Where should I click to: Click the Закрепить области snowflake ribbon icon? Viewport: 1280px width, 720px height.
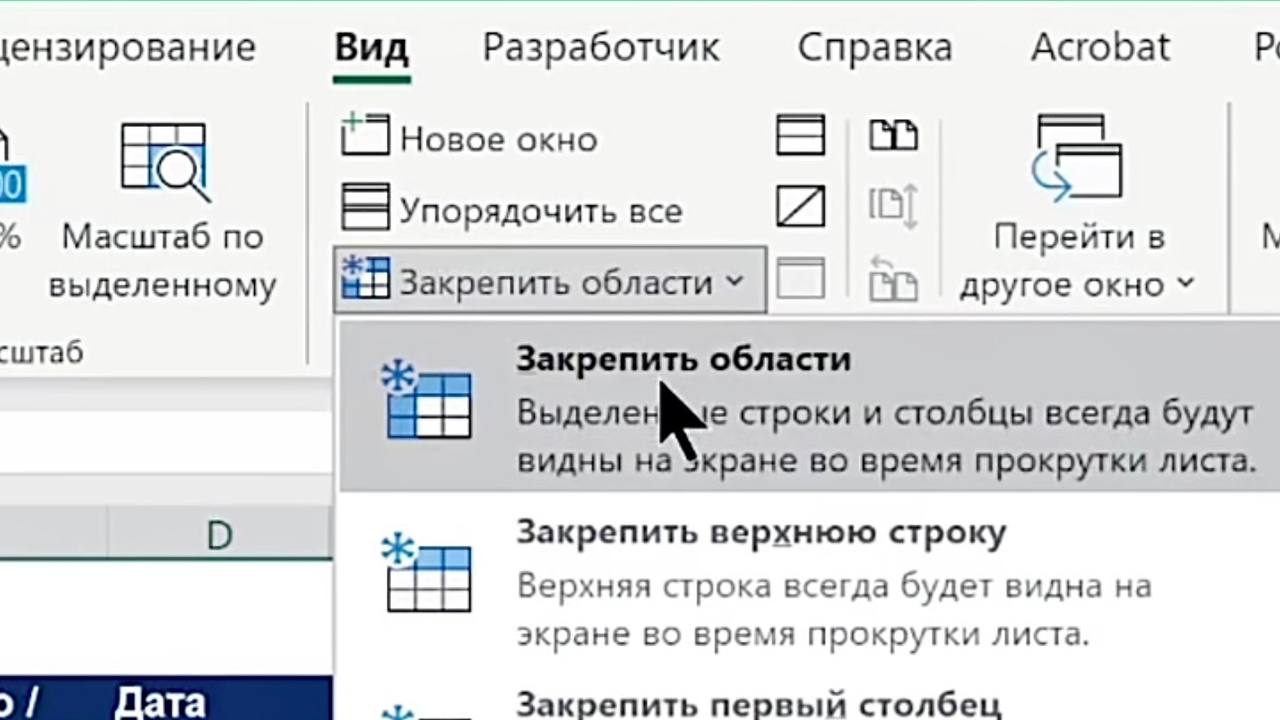(365, 278)
